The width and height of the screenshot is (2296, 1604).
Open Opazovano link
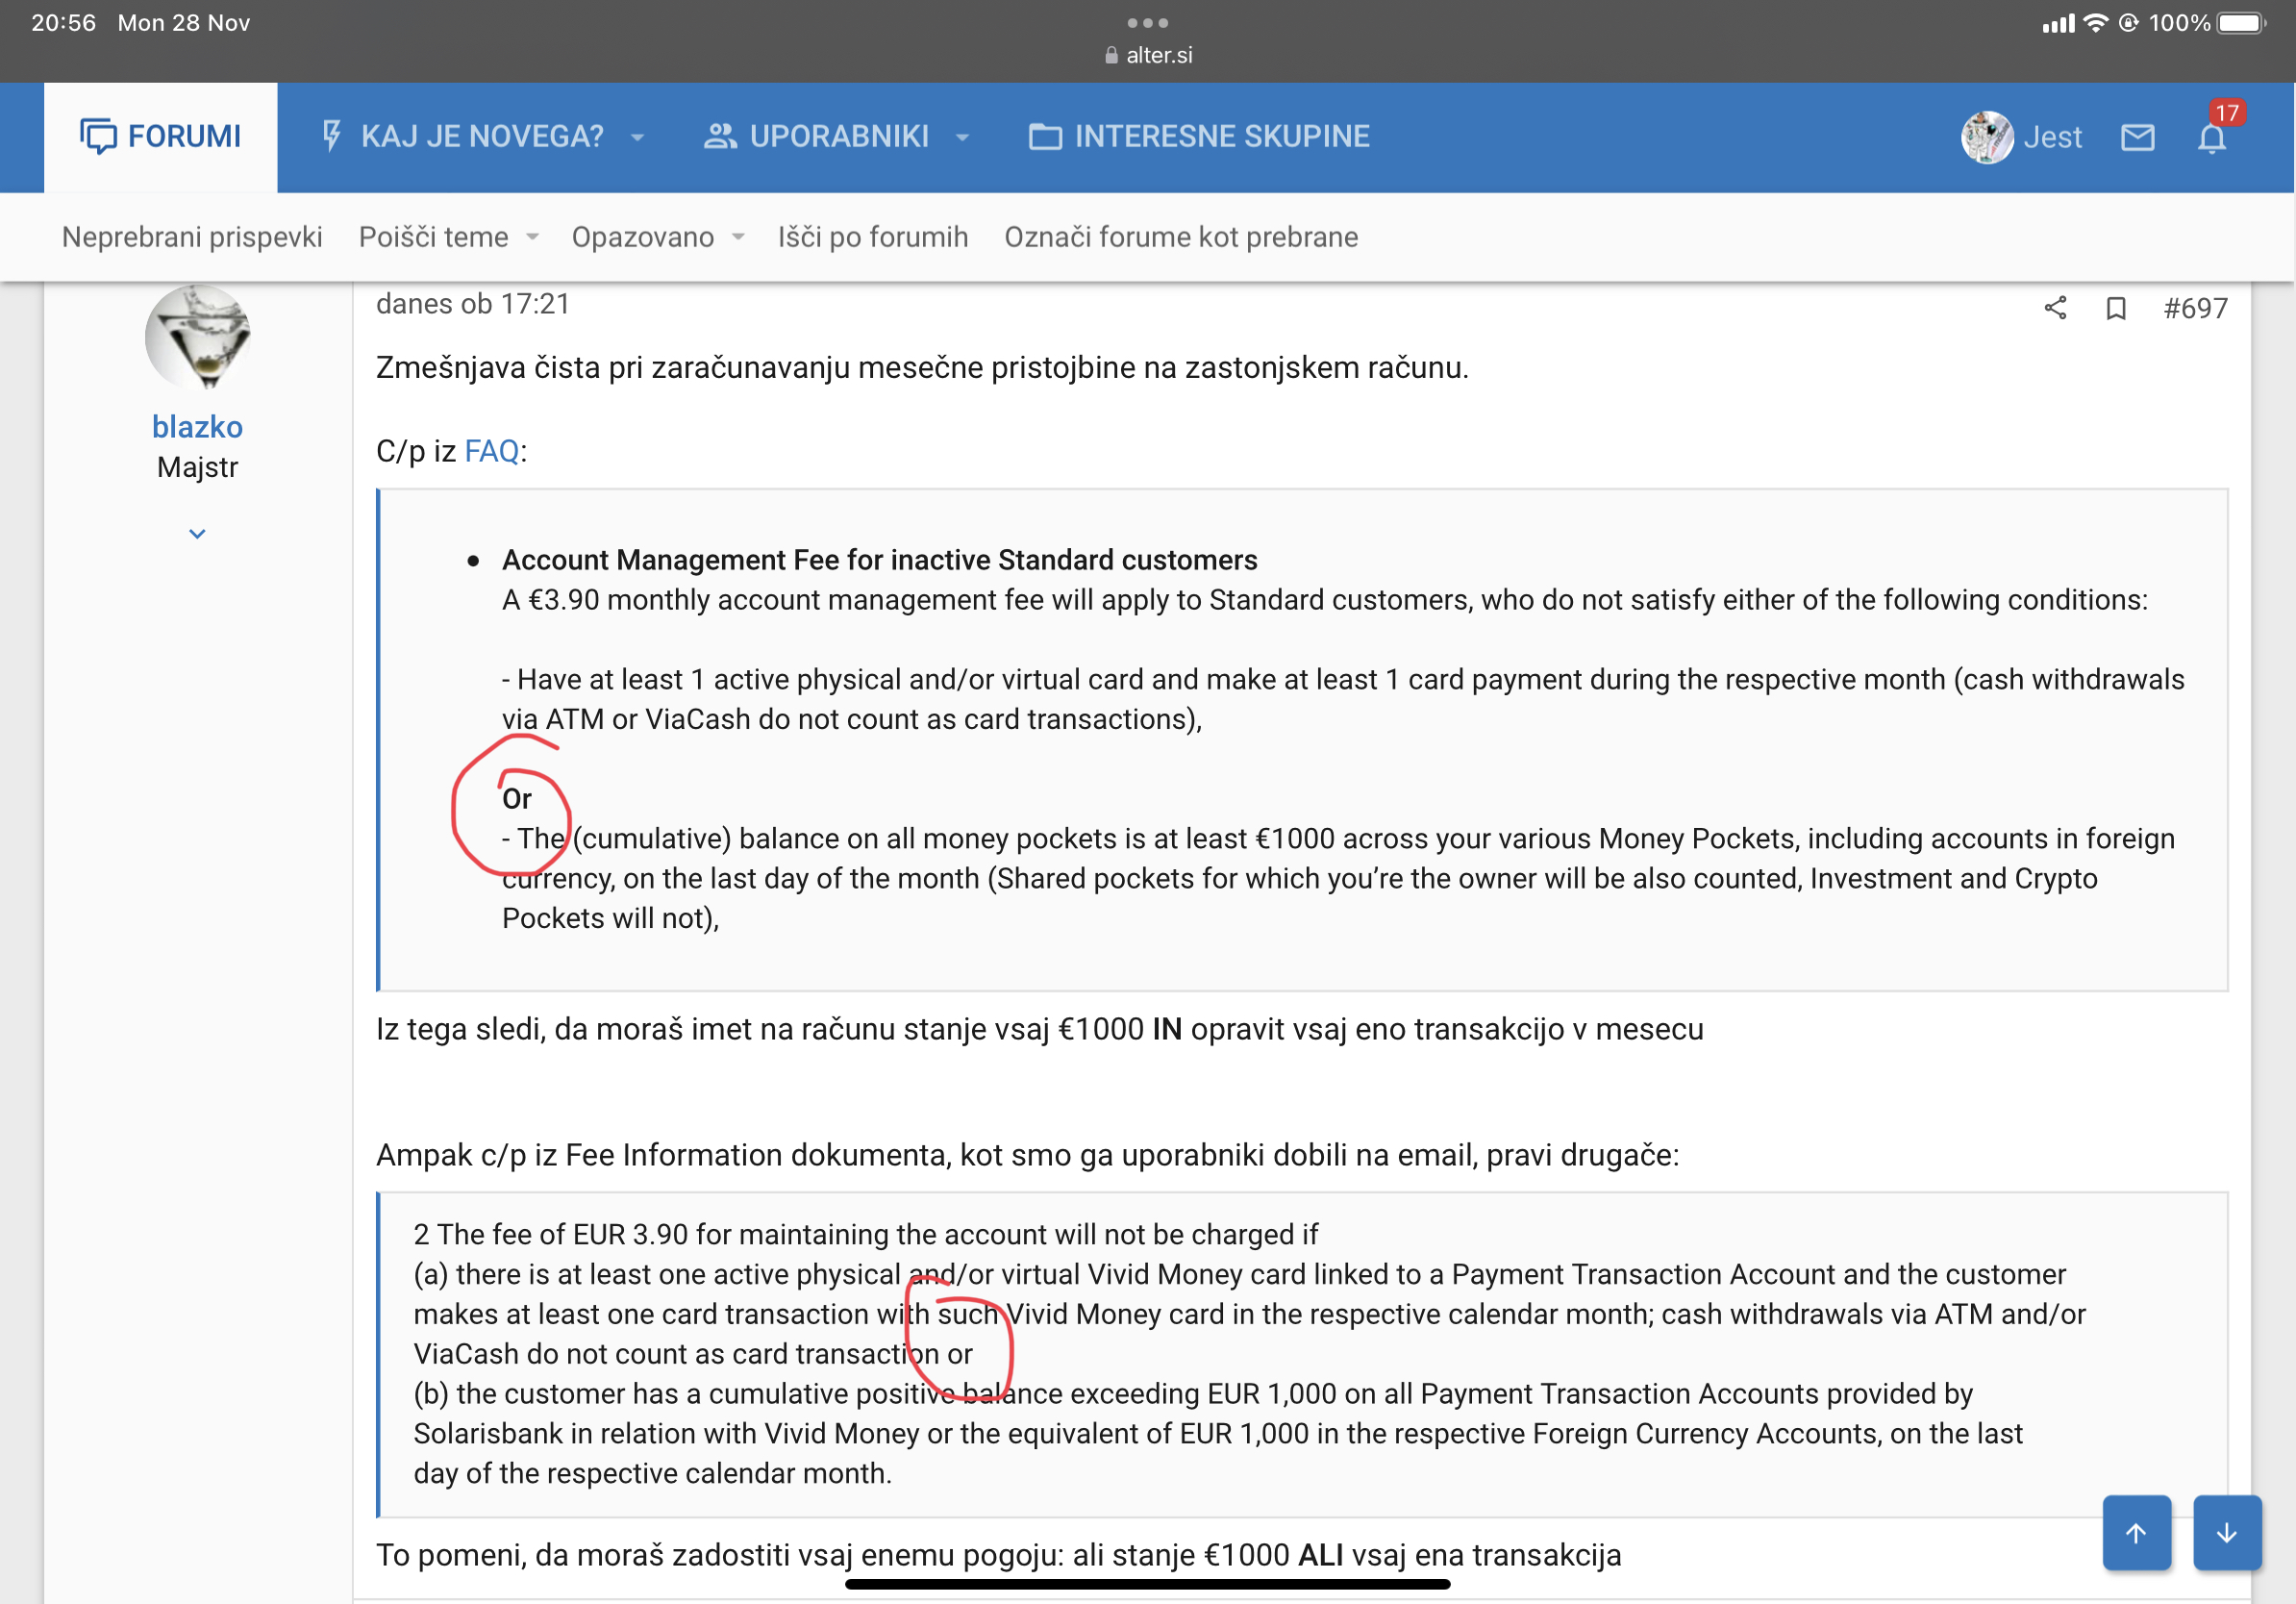[x=642, y=237]
